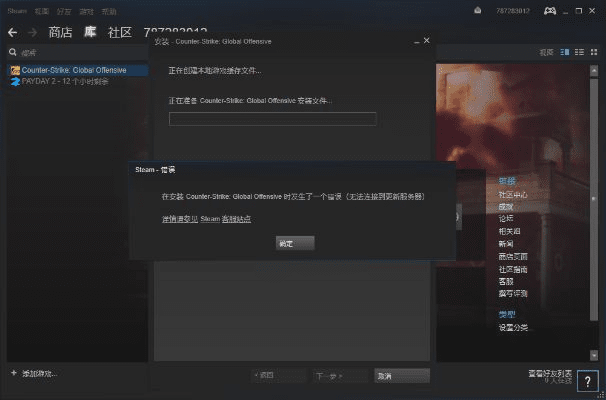Viewport: 606px width, 400px height.
Task: Click the game details vertical scrollbar thumb
Action: (594, 198)
